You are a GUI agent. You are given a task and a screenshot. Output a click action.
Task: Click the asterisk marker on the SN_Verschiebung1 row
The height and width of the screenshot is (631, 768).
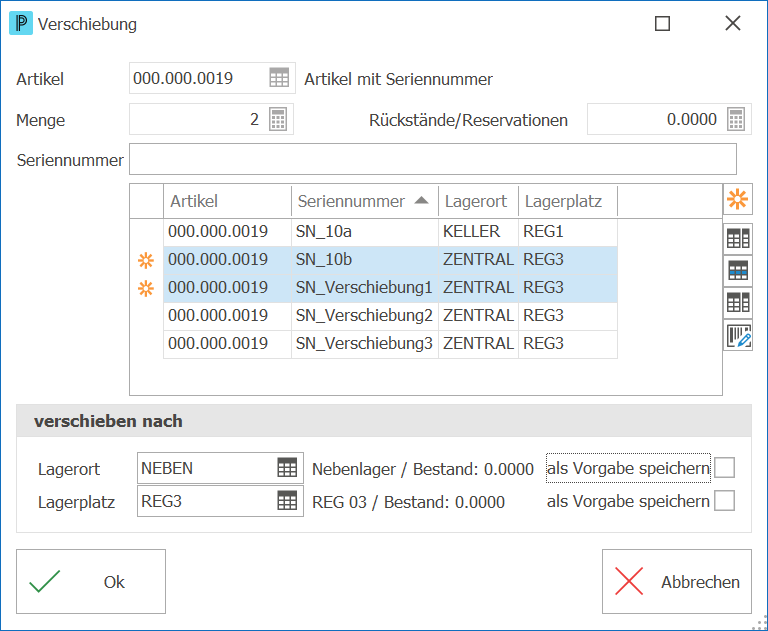point(146,288)
